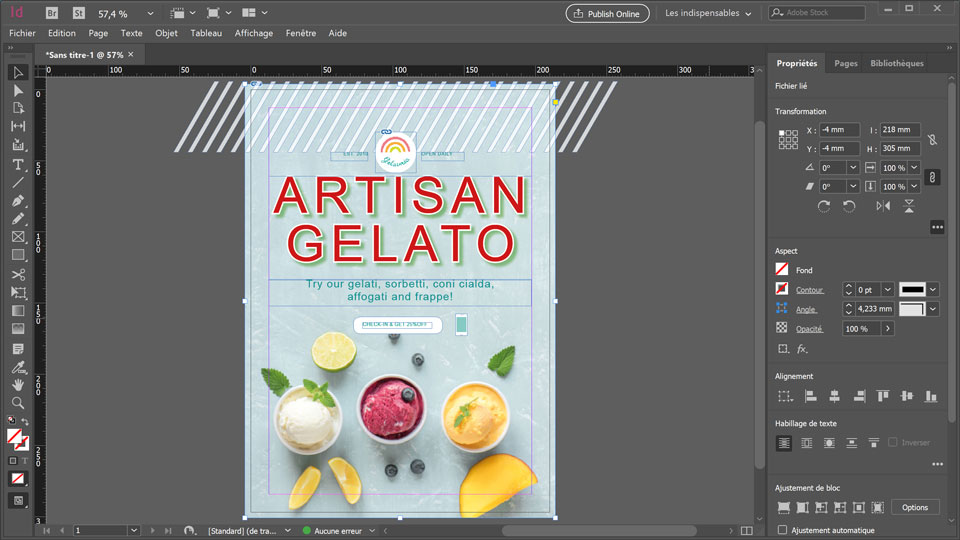Choose the Zoom magnifier tool
The width and height of the screenshot is (960, 540).
(18, 402)
